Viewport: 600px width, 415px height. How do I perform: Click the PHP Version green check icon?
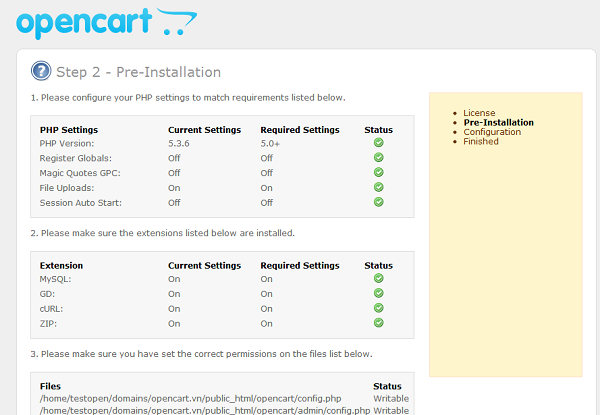(378, 144)
